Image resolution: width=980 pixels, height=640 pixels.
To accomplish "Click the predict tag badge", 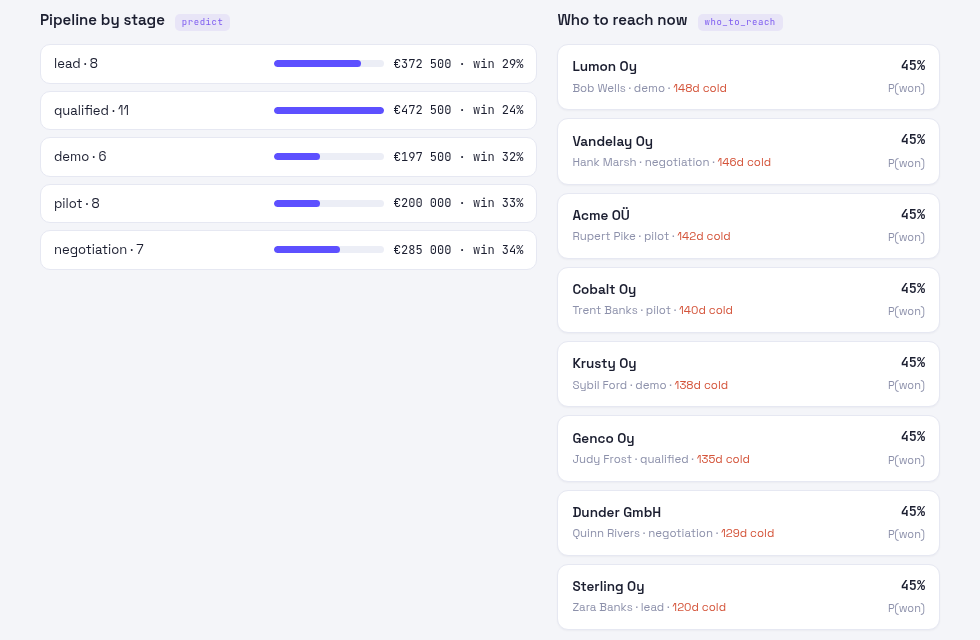I will (x=202, y=22).
